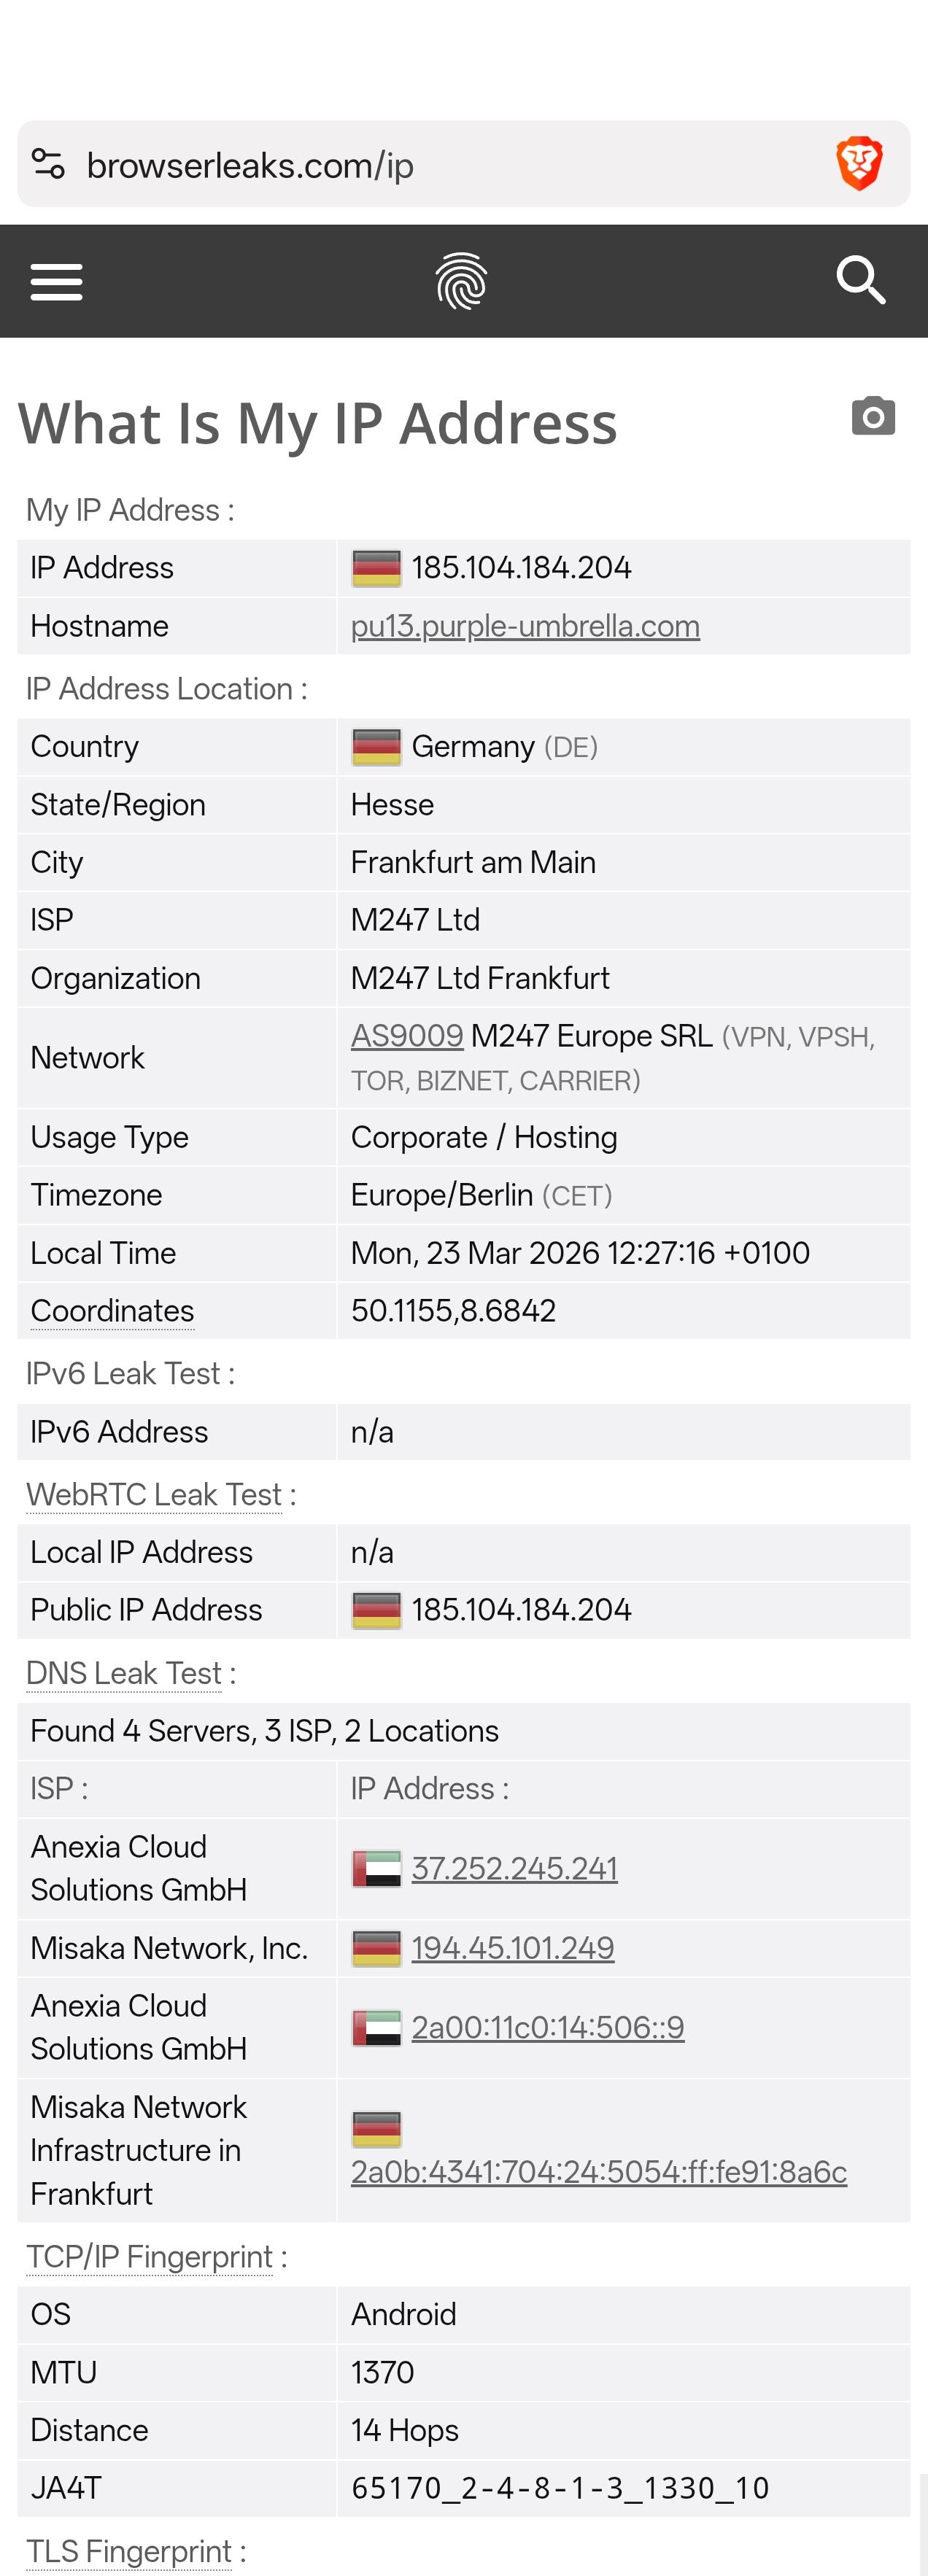928x2576 pixels.
Task: Open the TLS Fingerprint link
Action: tap(129, 2551)
